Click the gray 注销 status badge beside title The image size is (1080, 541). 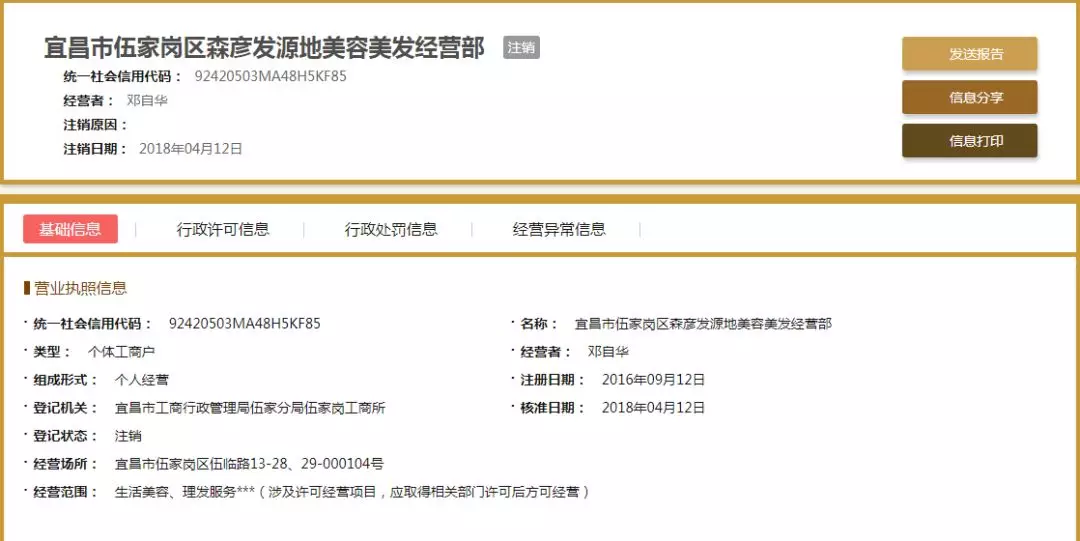coord(521,48)
